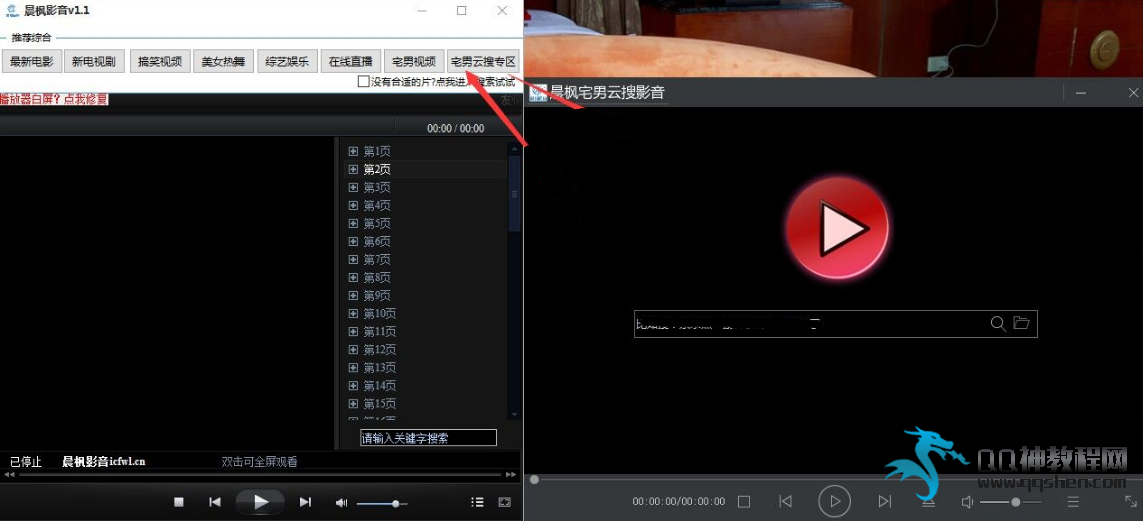Open the 美女热舞 category

click(x=223, y=62)
